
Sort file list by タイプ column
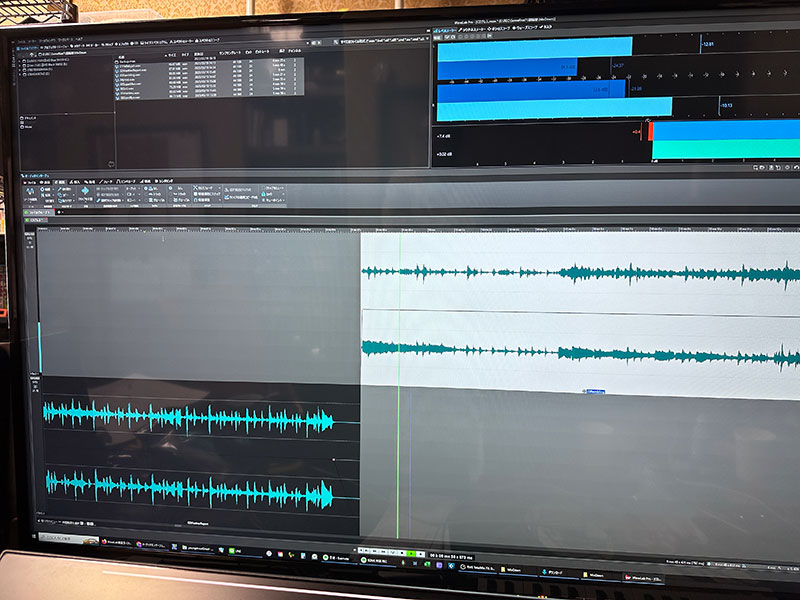click(x=185, y=55)
